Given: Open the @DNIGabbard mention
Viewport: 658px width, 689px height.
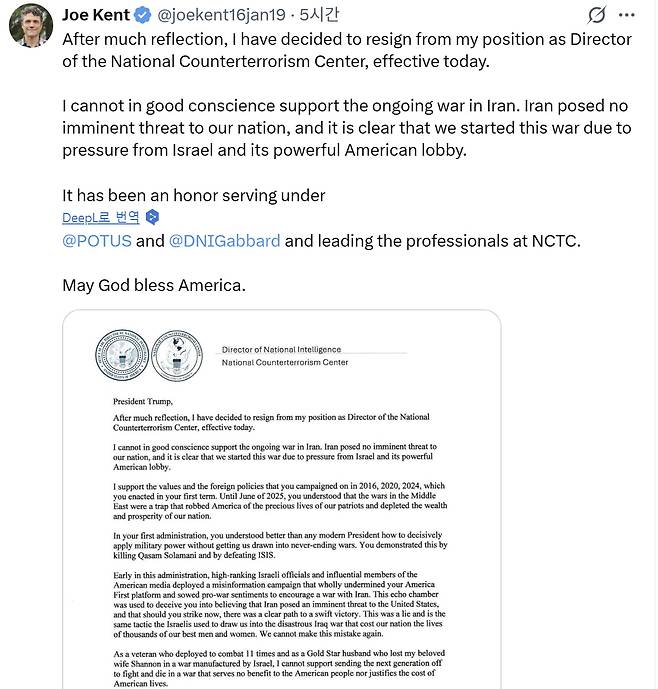Looking at the screenshot, I should tap(224, 241).
